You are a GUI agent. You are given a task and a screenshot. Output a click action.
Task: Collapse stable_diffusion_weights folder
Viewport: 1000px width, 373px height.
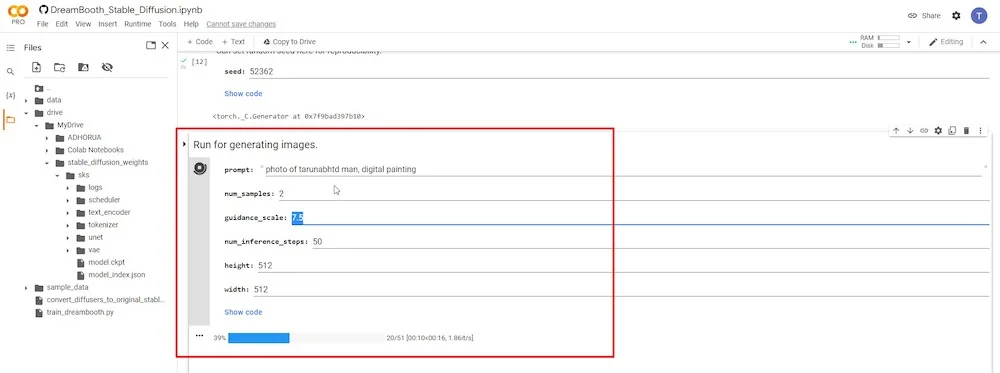[x=47, y=163]
